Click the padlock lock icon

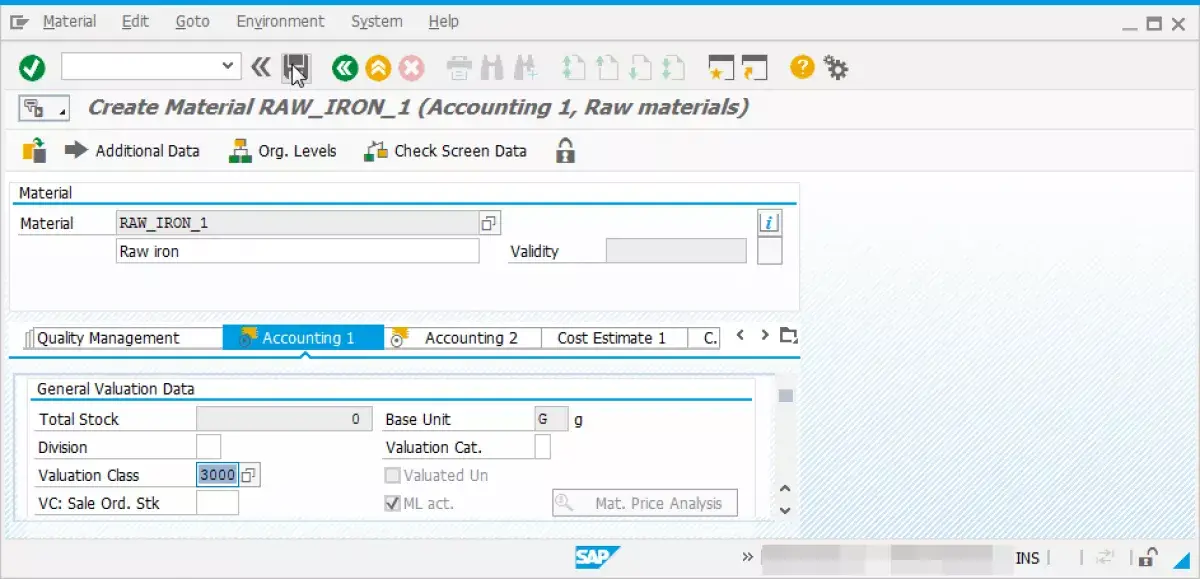click(x=566, y=151)
